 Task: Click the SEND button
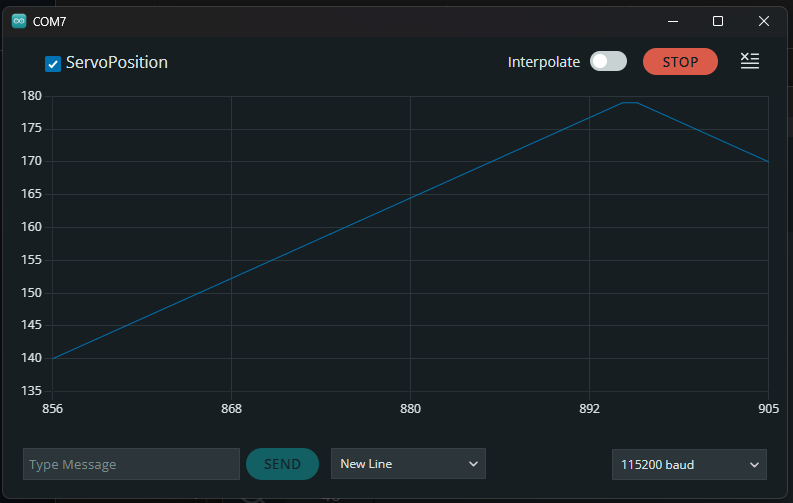point(282,464)
